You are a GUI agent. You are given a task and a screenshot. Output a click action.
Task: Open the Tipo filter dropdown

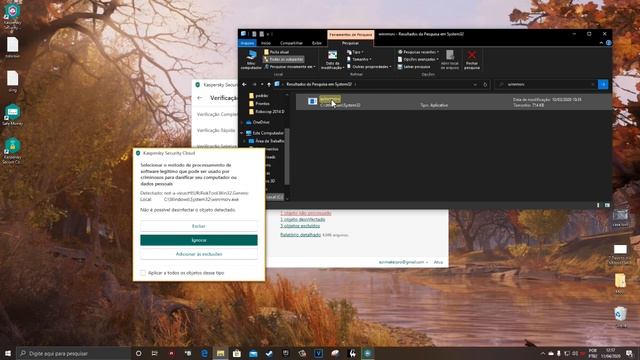tap(355, 52)
